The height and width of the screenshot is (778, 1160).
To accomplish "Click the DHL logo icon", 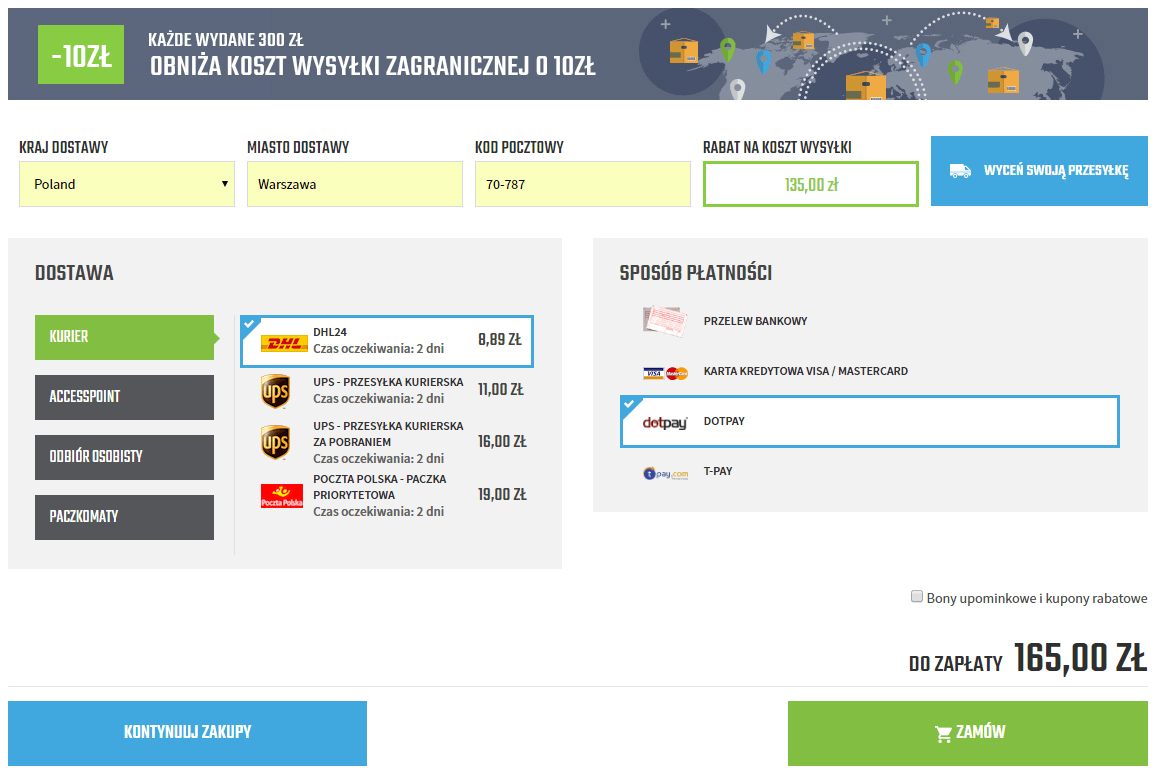I will (284, 343).
